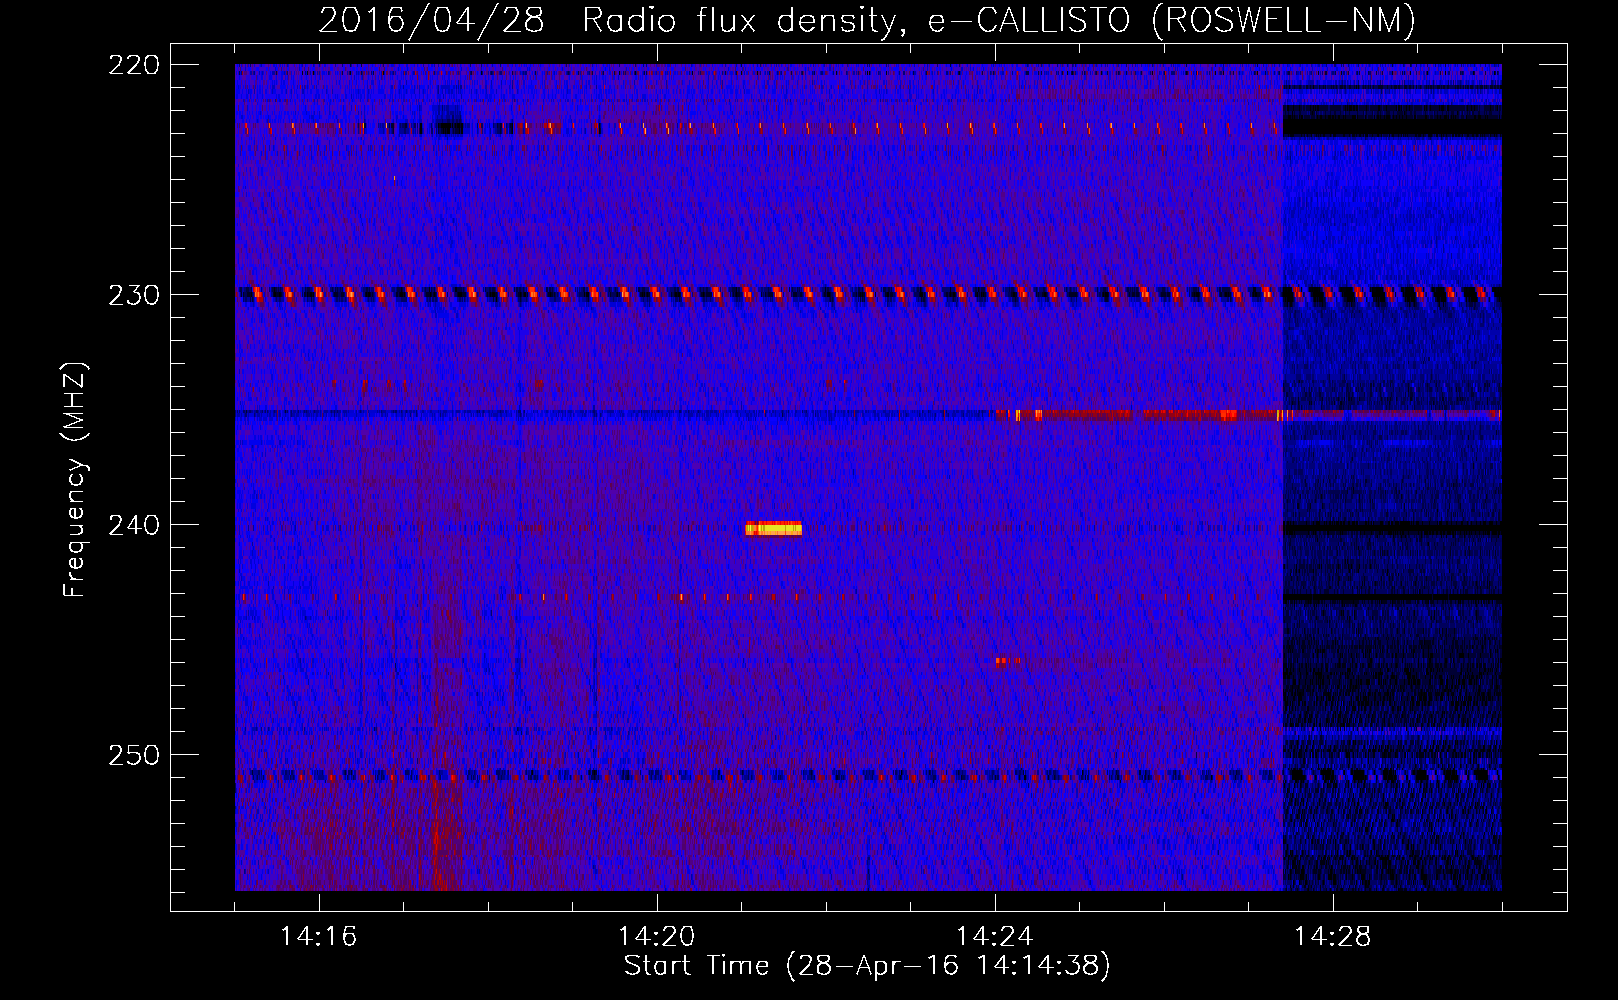Viewport: 1618px width, 1000px height.
Task: Click the small red burst near 246 MHz
Action: tap(1007, 660)
